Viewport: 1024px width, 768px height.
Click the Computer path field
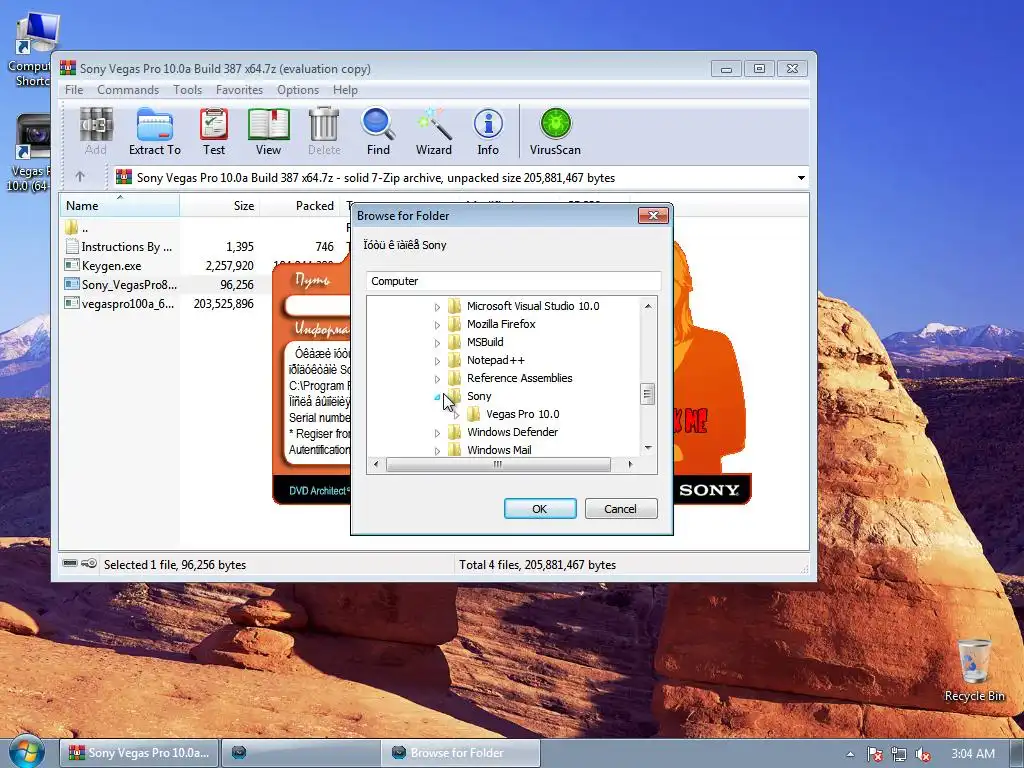[513, 281]
